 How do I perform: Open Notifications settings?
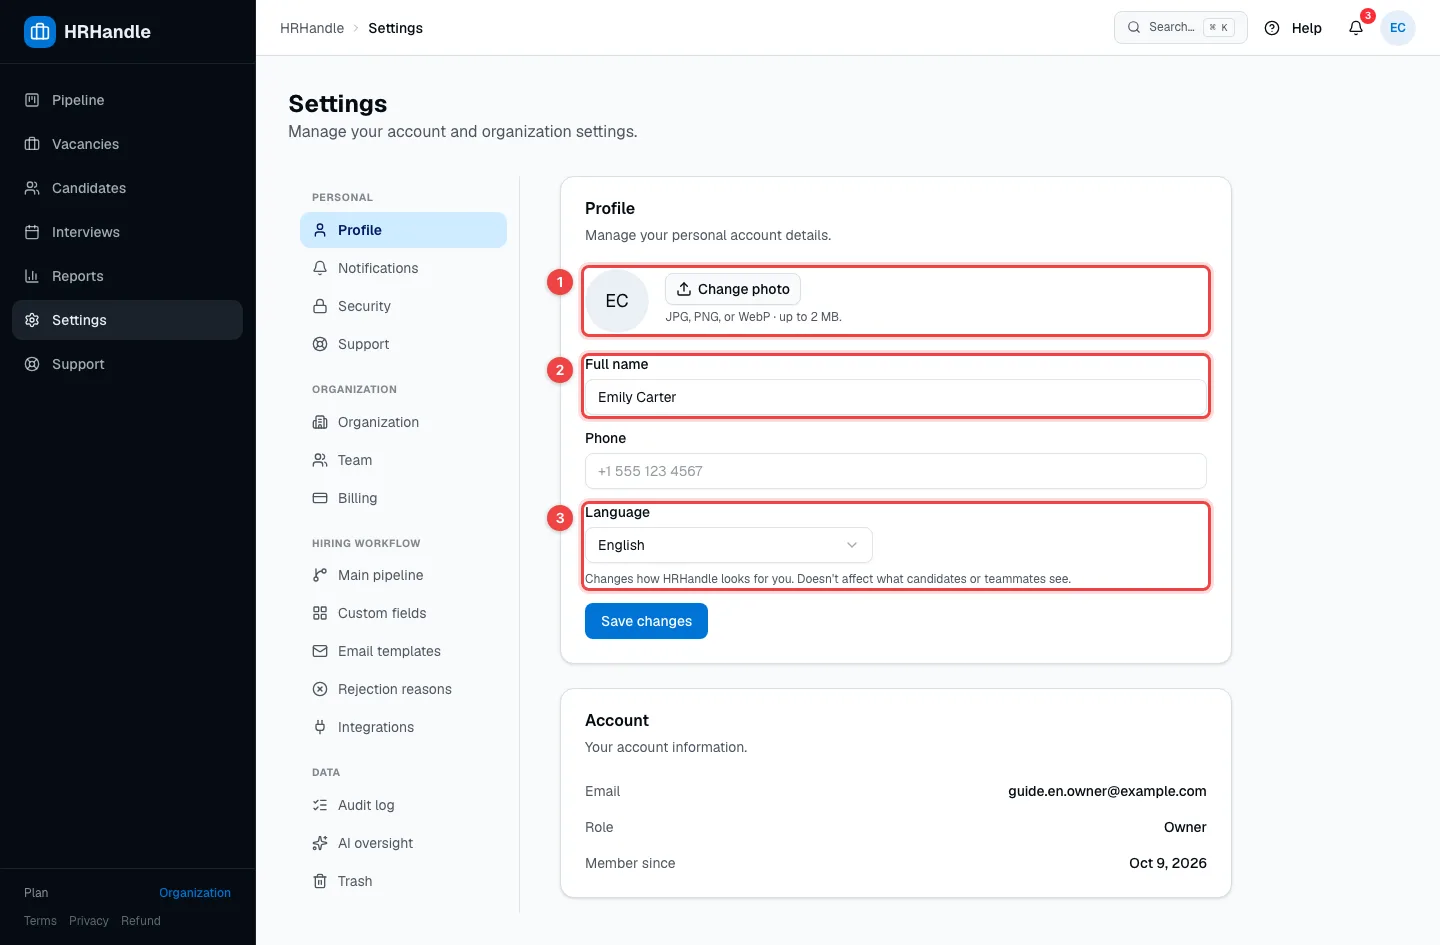click(403, 268)
